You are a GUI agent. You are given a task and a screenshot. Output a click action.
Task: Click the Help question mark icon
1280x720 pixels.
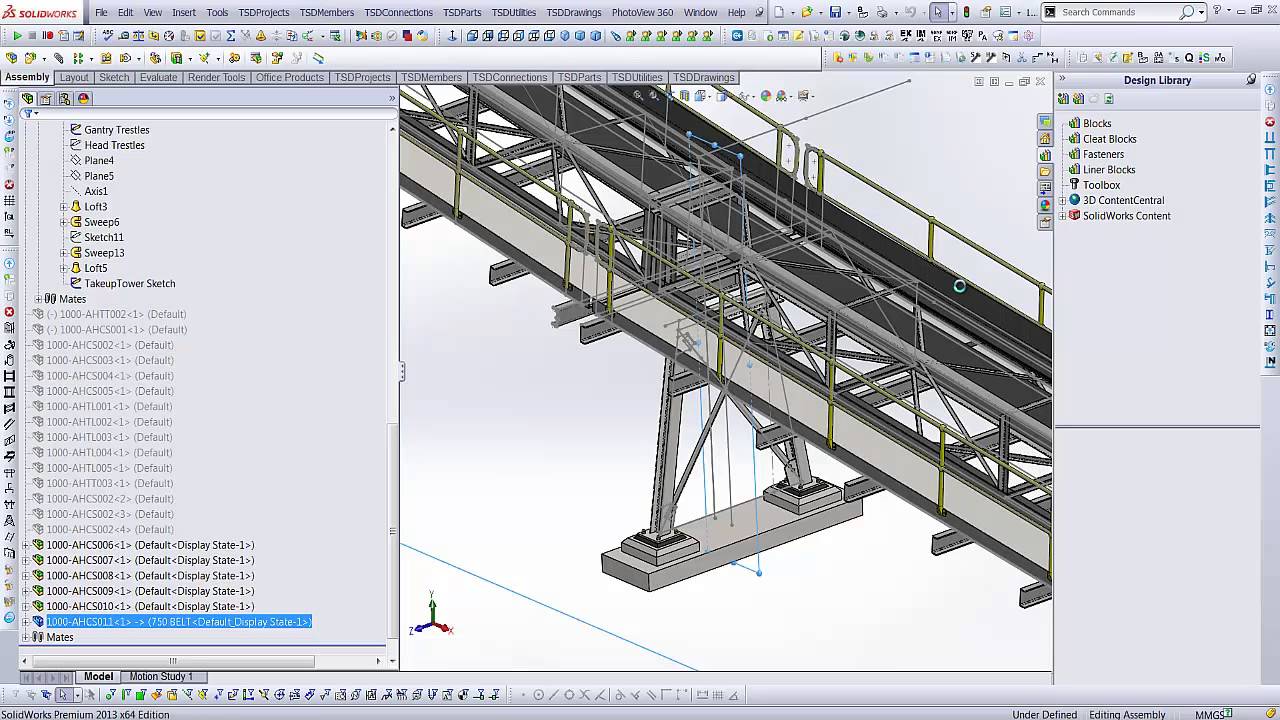click(1217, 10)
